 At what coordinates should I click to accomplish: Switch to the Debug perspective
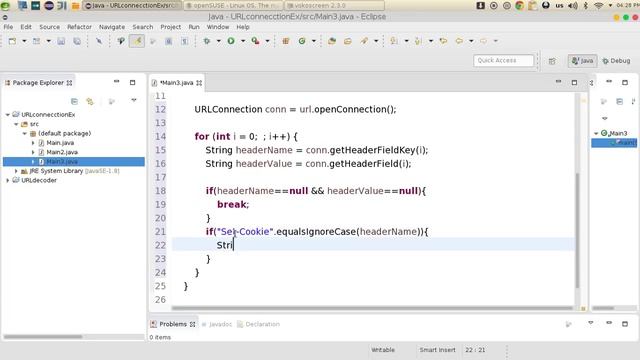616,61
